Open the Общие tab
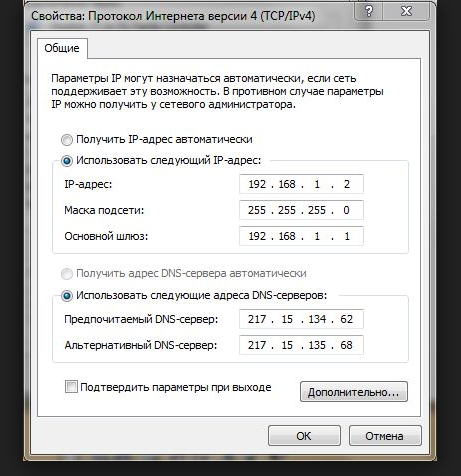Viewport: 461px width, 476px height. pos(62,48)
